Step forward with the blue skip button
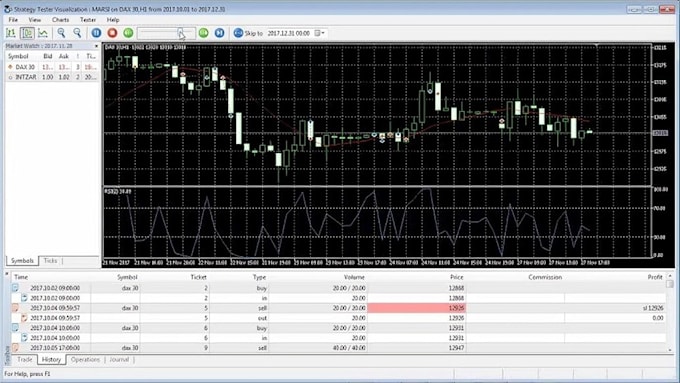The image size is (680, 383). pyautogui.click(x=219, y=33)
